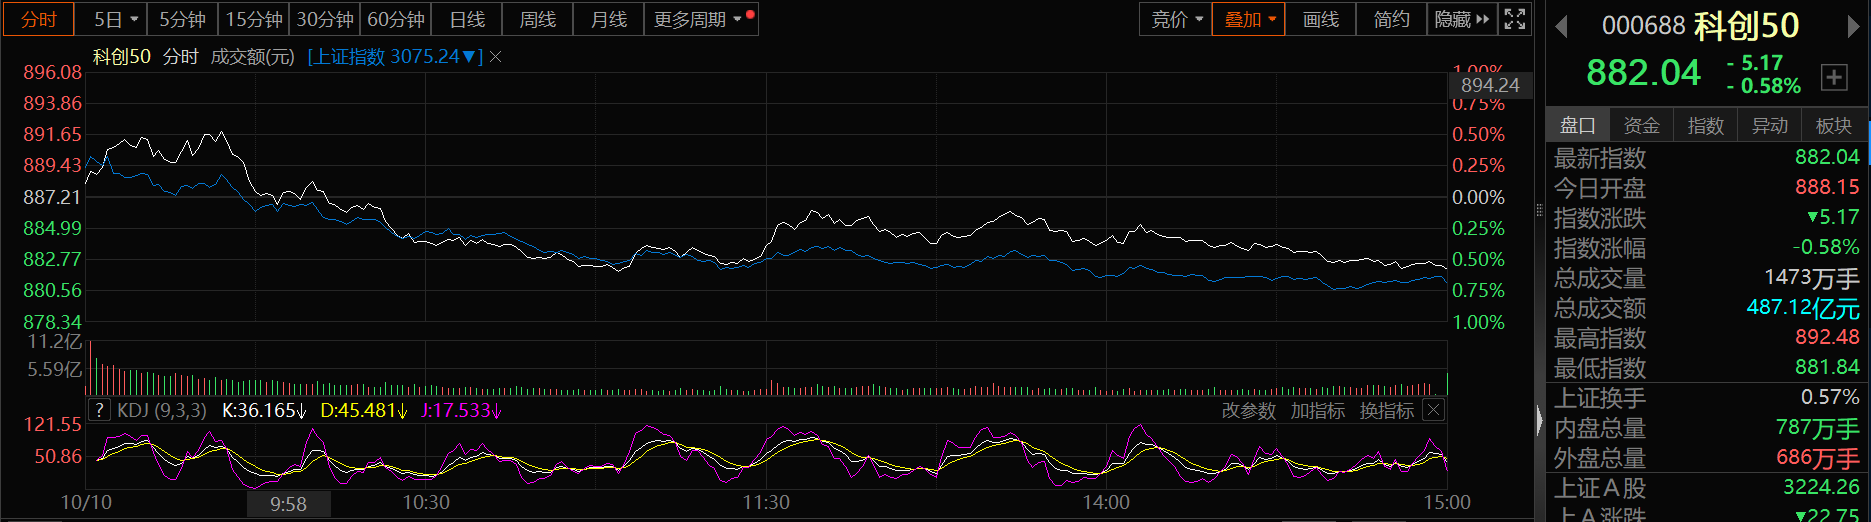This screenshot has width=1871, height=522.
Task: Open the 指数 tab
Action: (x=1706, y=125)
